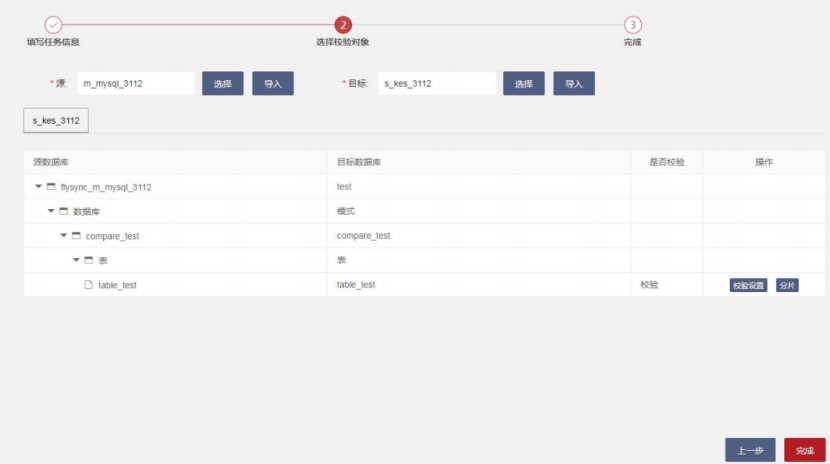
Task: Click file icon beside source table_test
Action: [88, 285]
